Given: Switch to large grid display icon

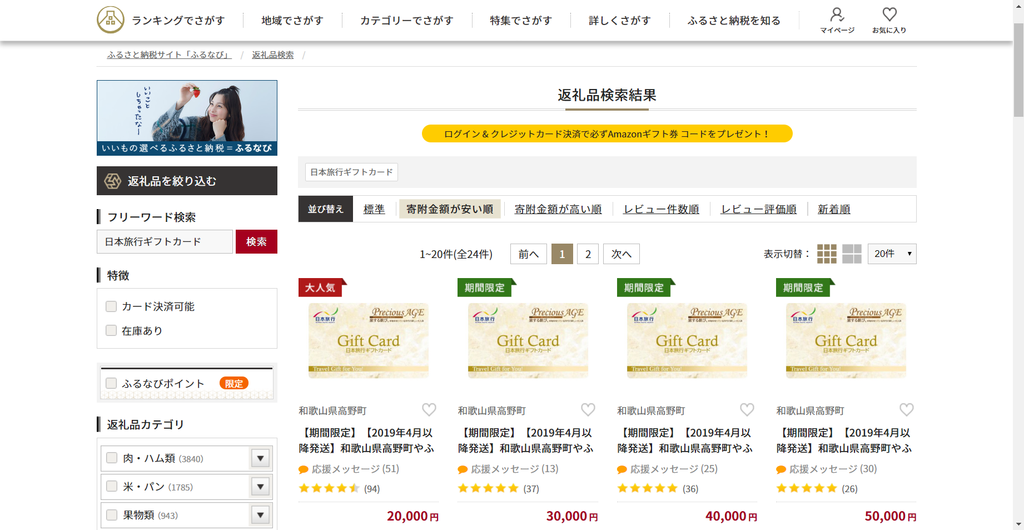Looking at the screenshot, I should click(852, 254).
